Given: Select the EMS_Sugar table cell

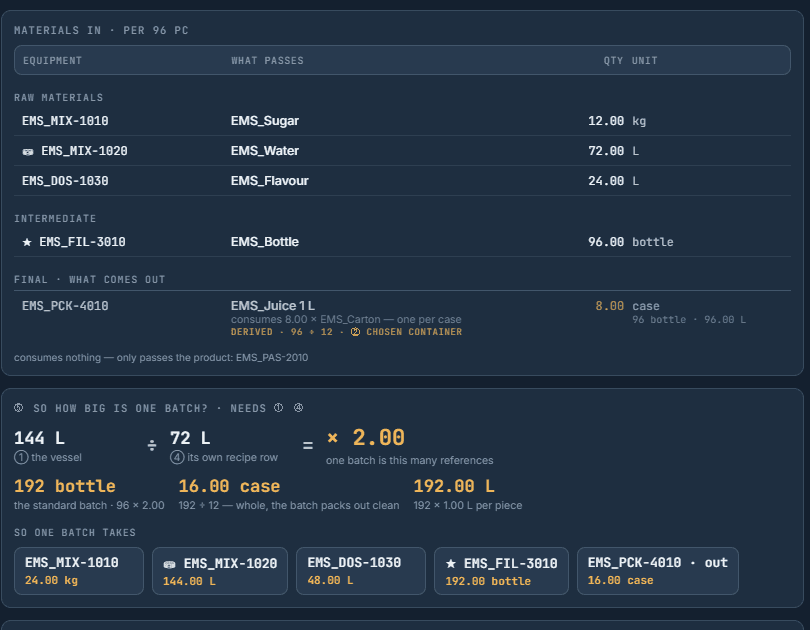Looking at the screenshot, I should [264, 121].
